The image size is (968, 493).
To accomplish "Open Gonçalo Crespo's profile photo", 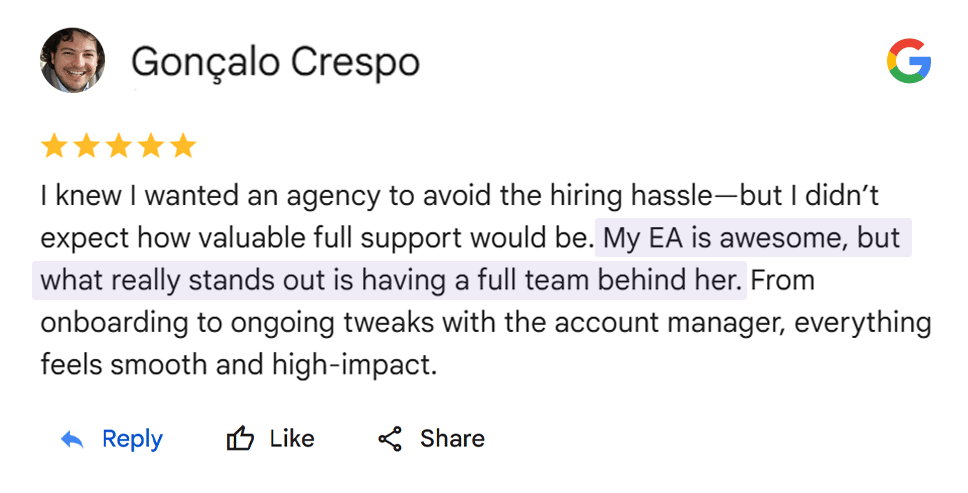I will pyautogui.click(x=73, y=61).
